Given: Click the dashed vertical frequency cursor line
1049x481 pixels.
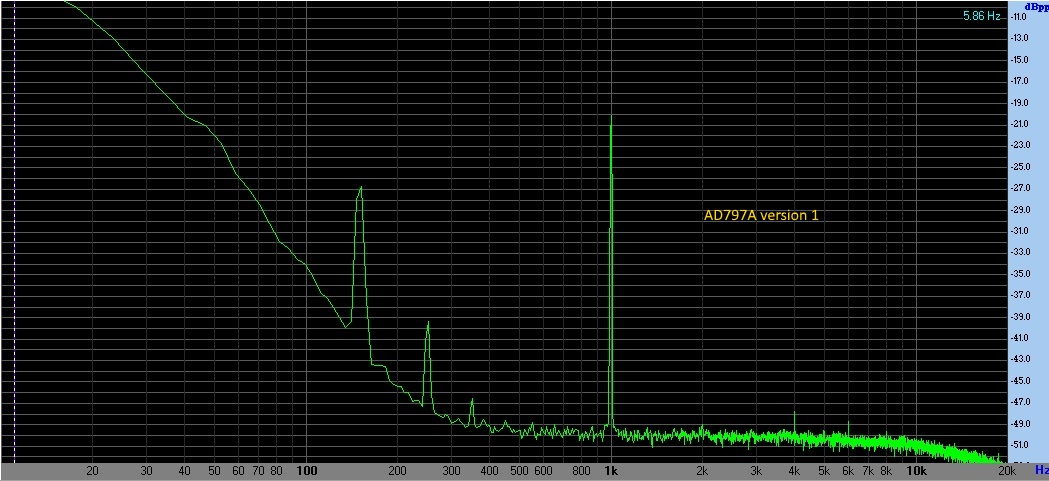Looking at the screenshot, I should [x=15, y=231].
